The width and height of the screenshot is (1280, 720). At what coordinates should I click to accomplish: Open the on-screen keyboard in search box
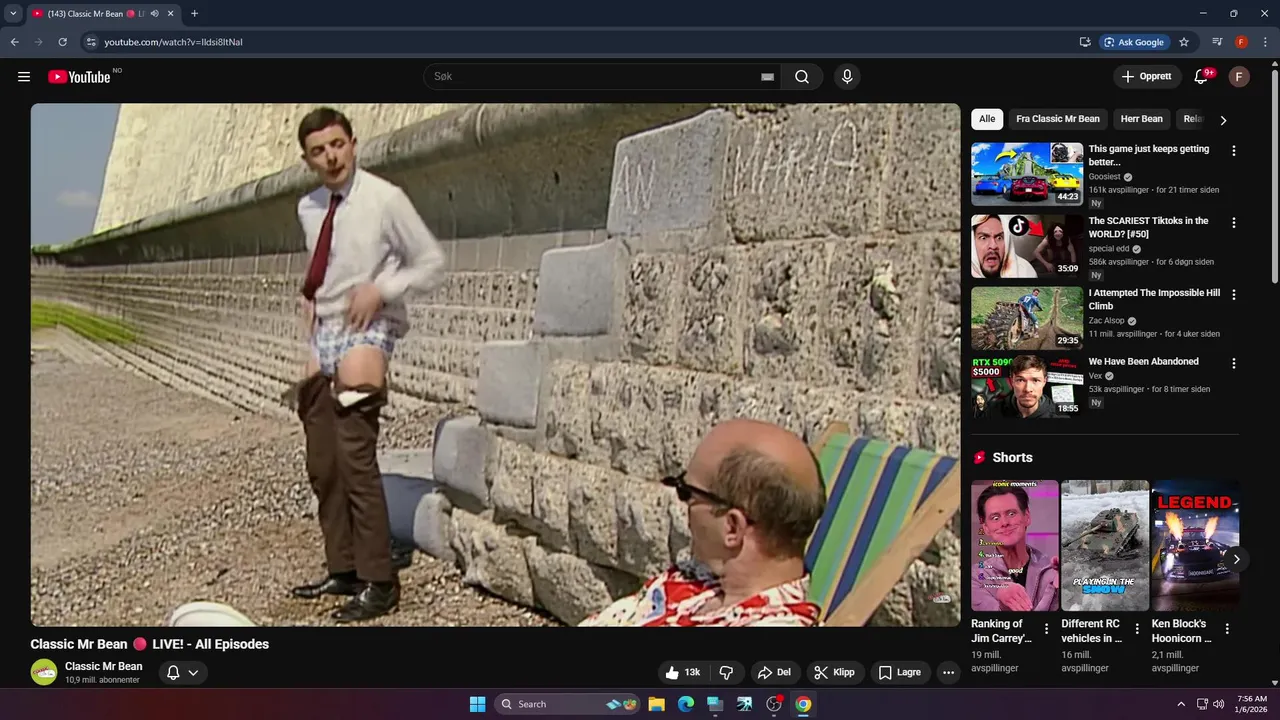(x=767, y=77)
